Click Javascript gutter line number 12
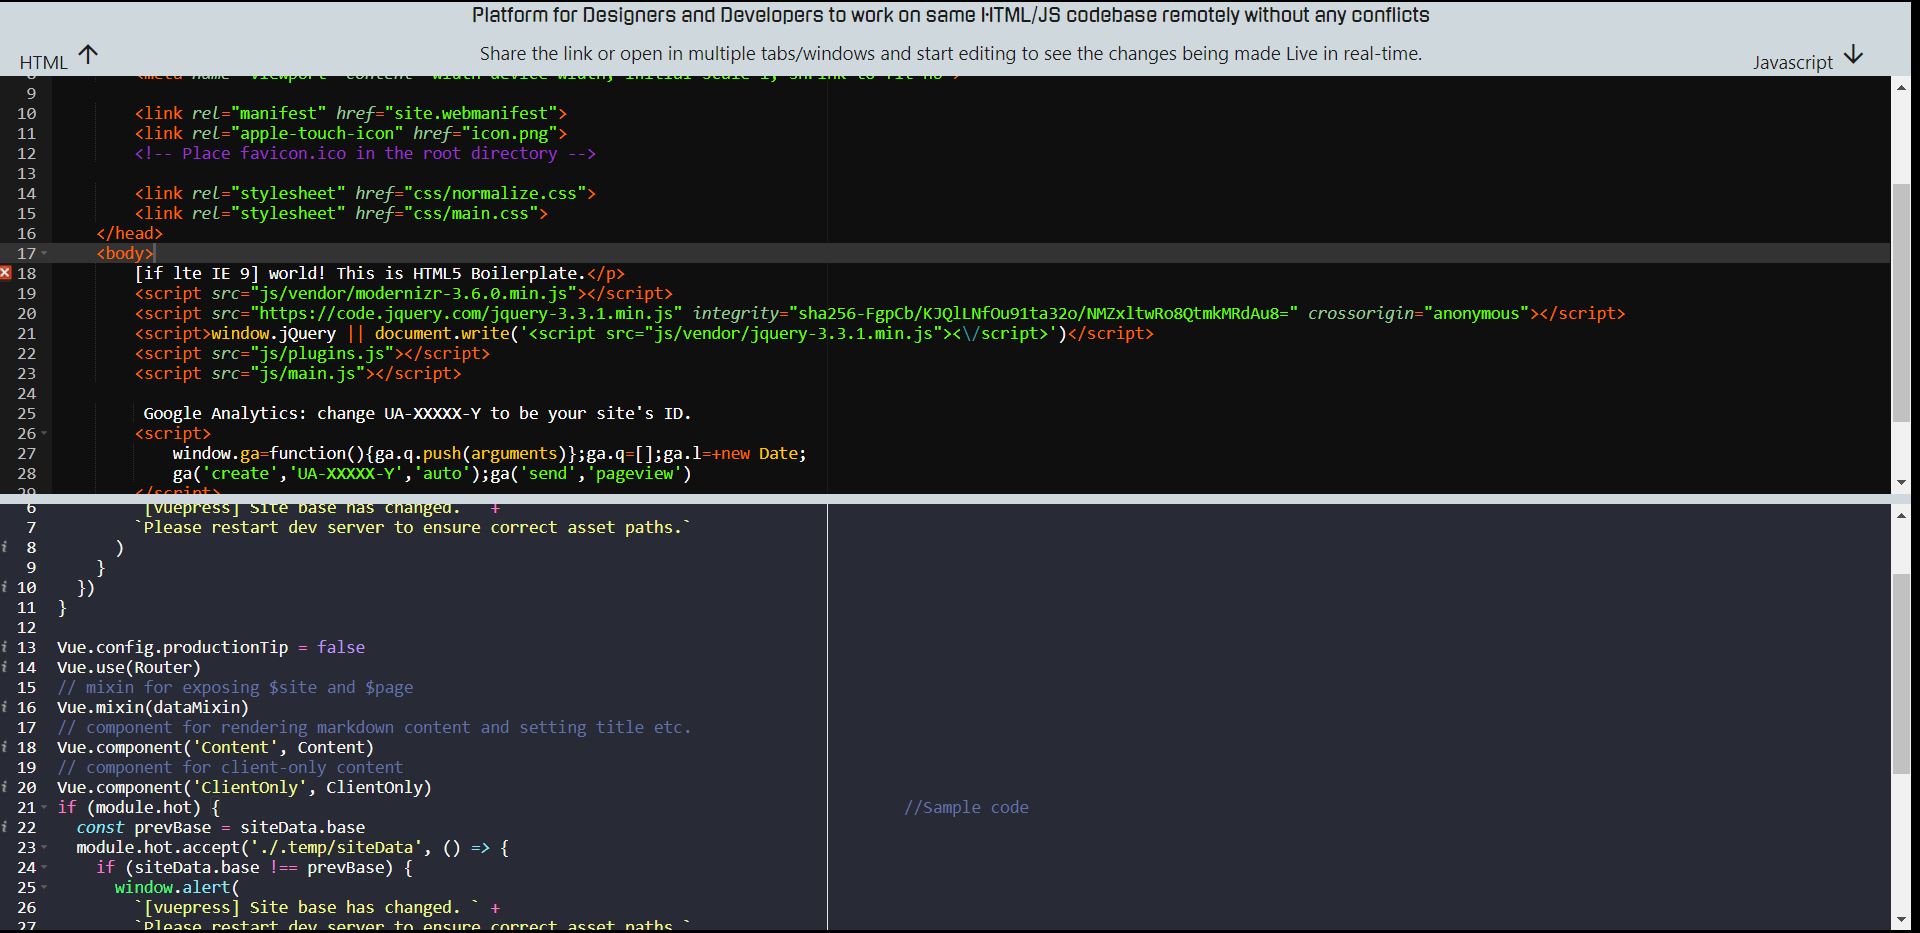The width and height of the screenshot is (1920, 933). (x=26, y=627)
